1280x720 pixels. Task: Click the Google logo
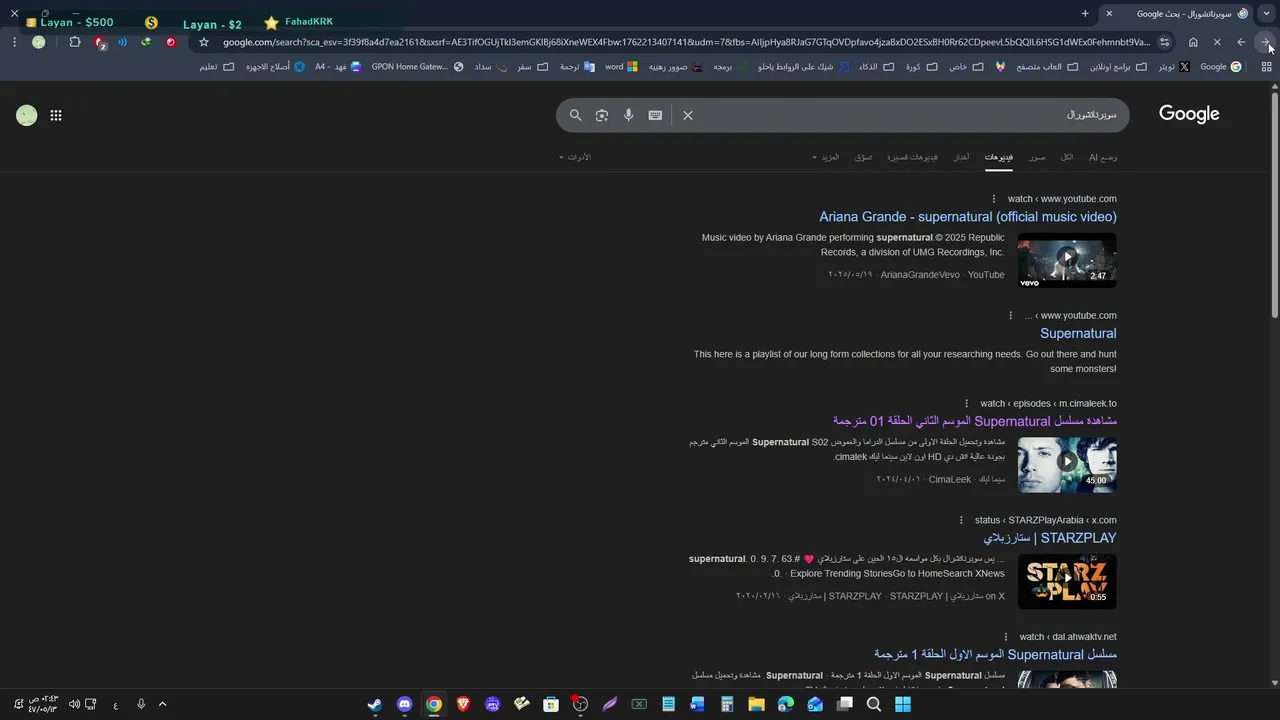[x=1189, y=114]
